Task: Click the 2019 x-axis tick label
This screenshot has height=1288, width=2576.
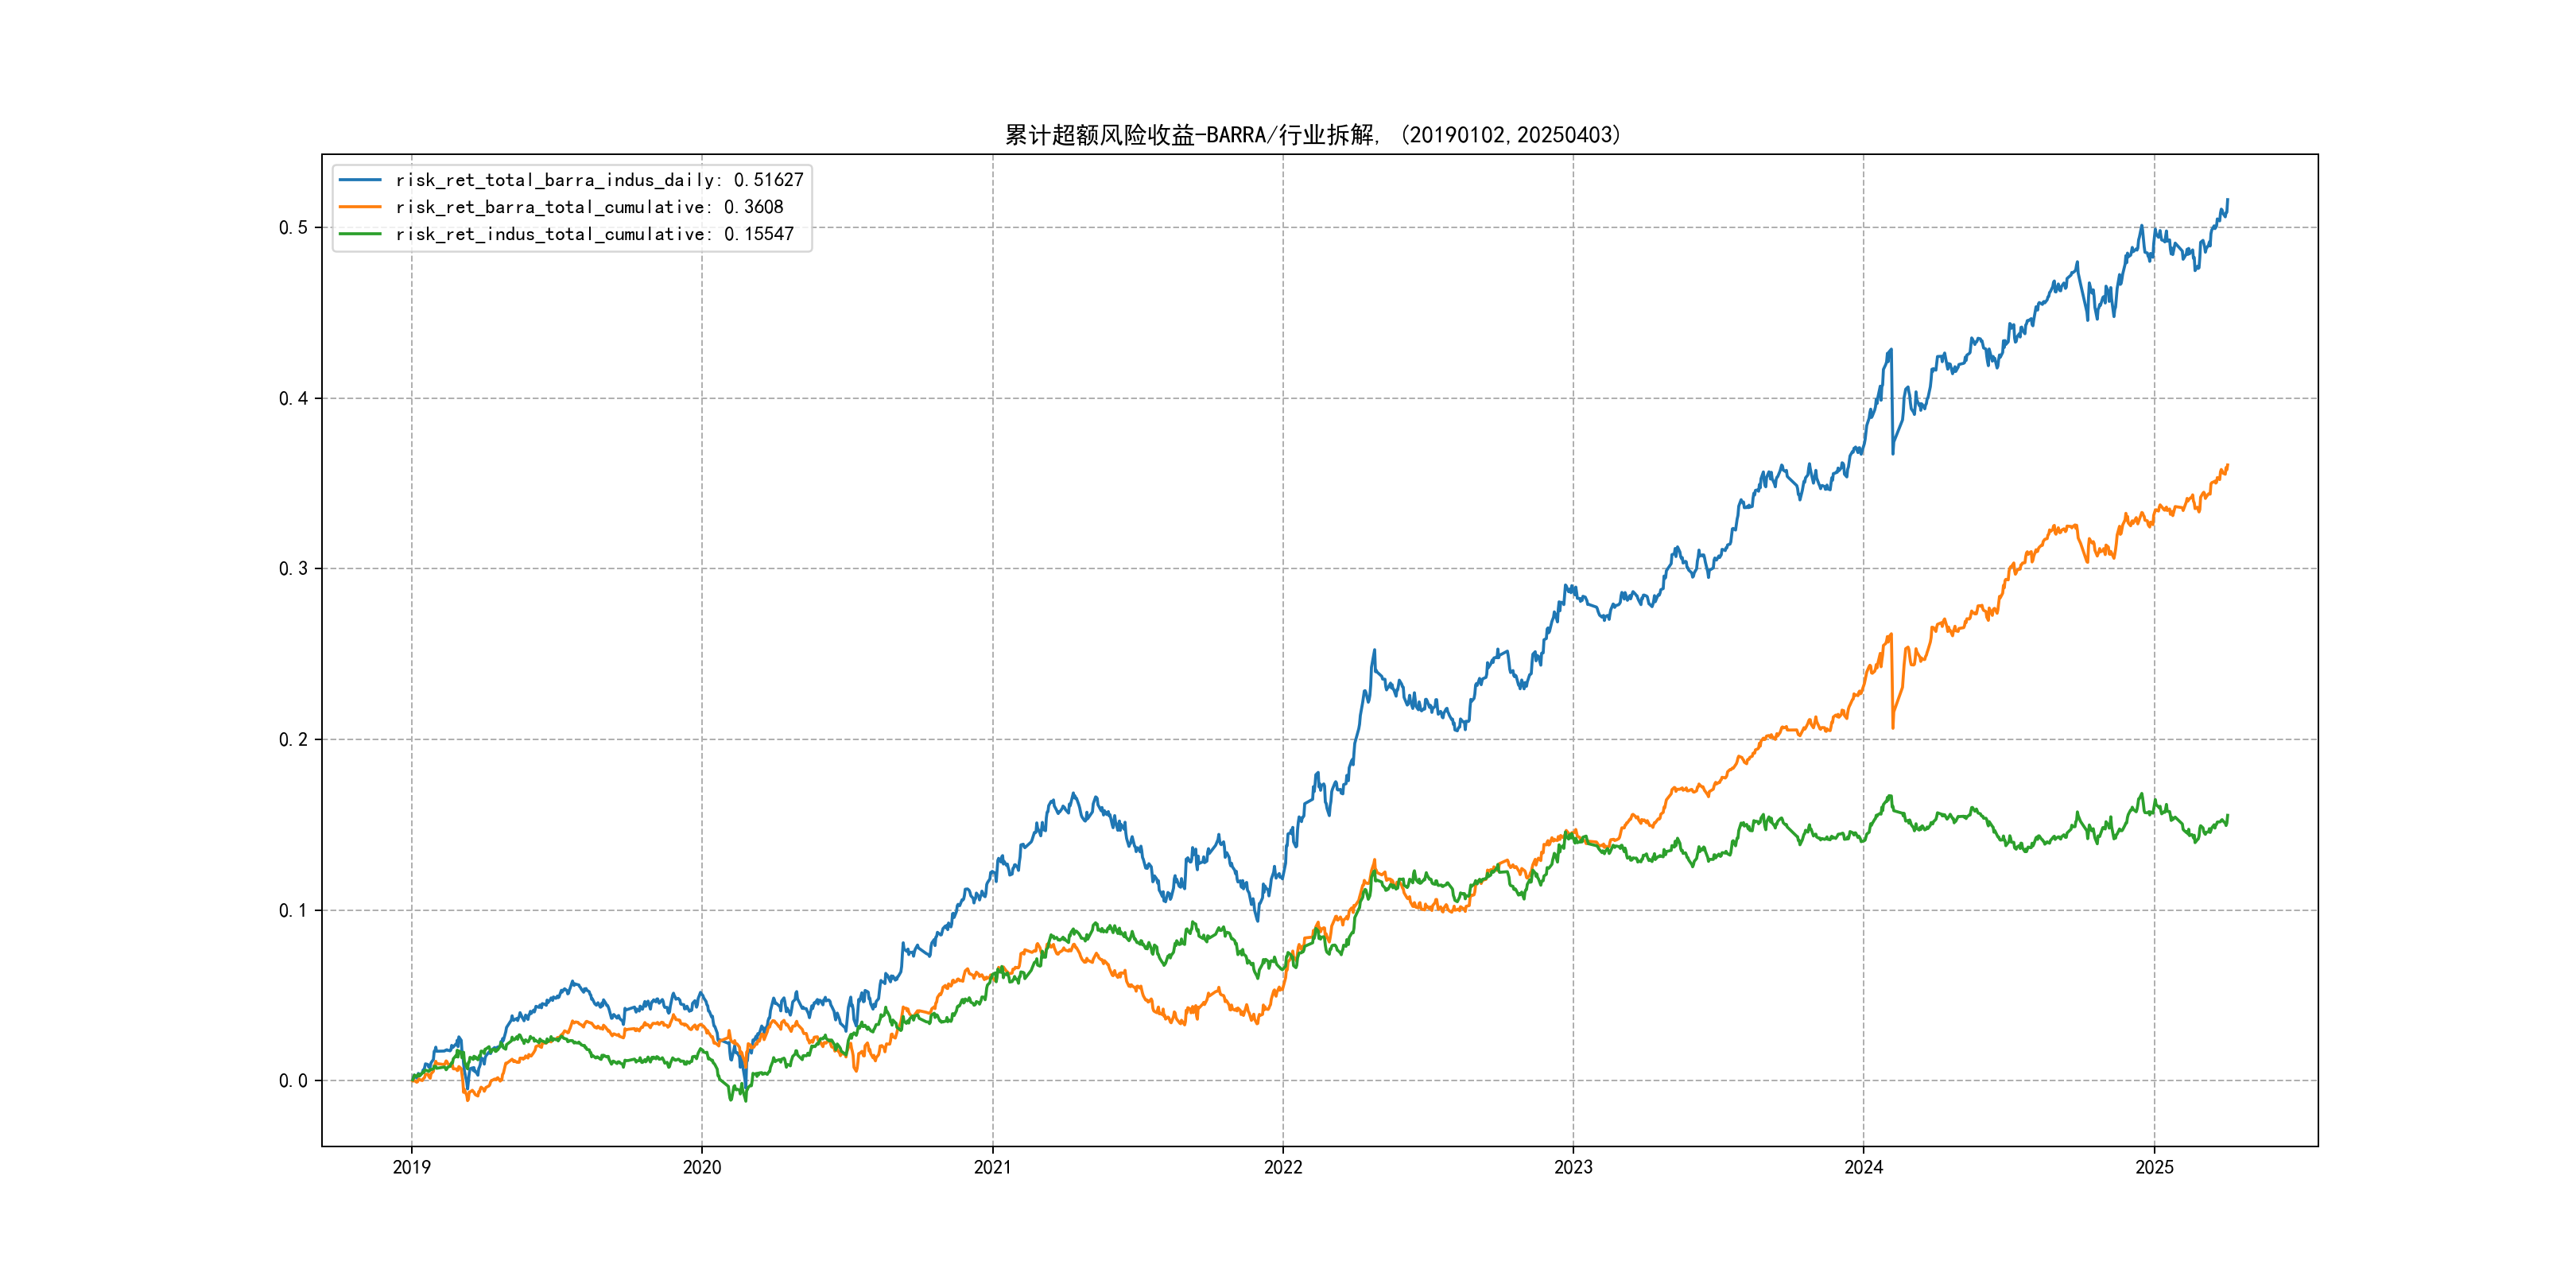Action: 411,1167
